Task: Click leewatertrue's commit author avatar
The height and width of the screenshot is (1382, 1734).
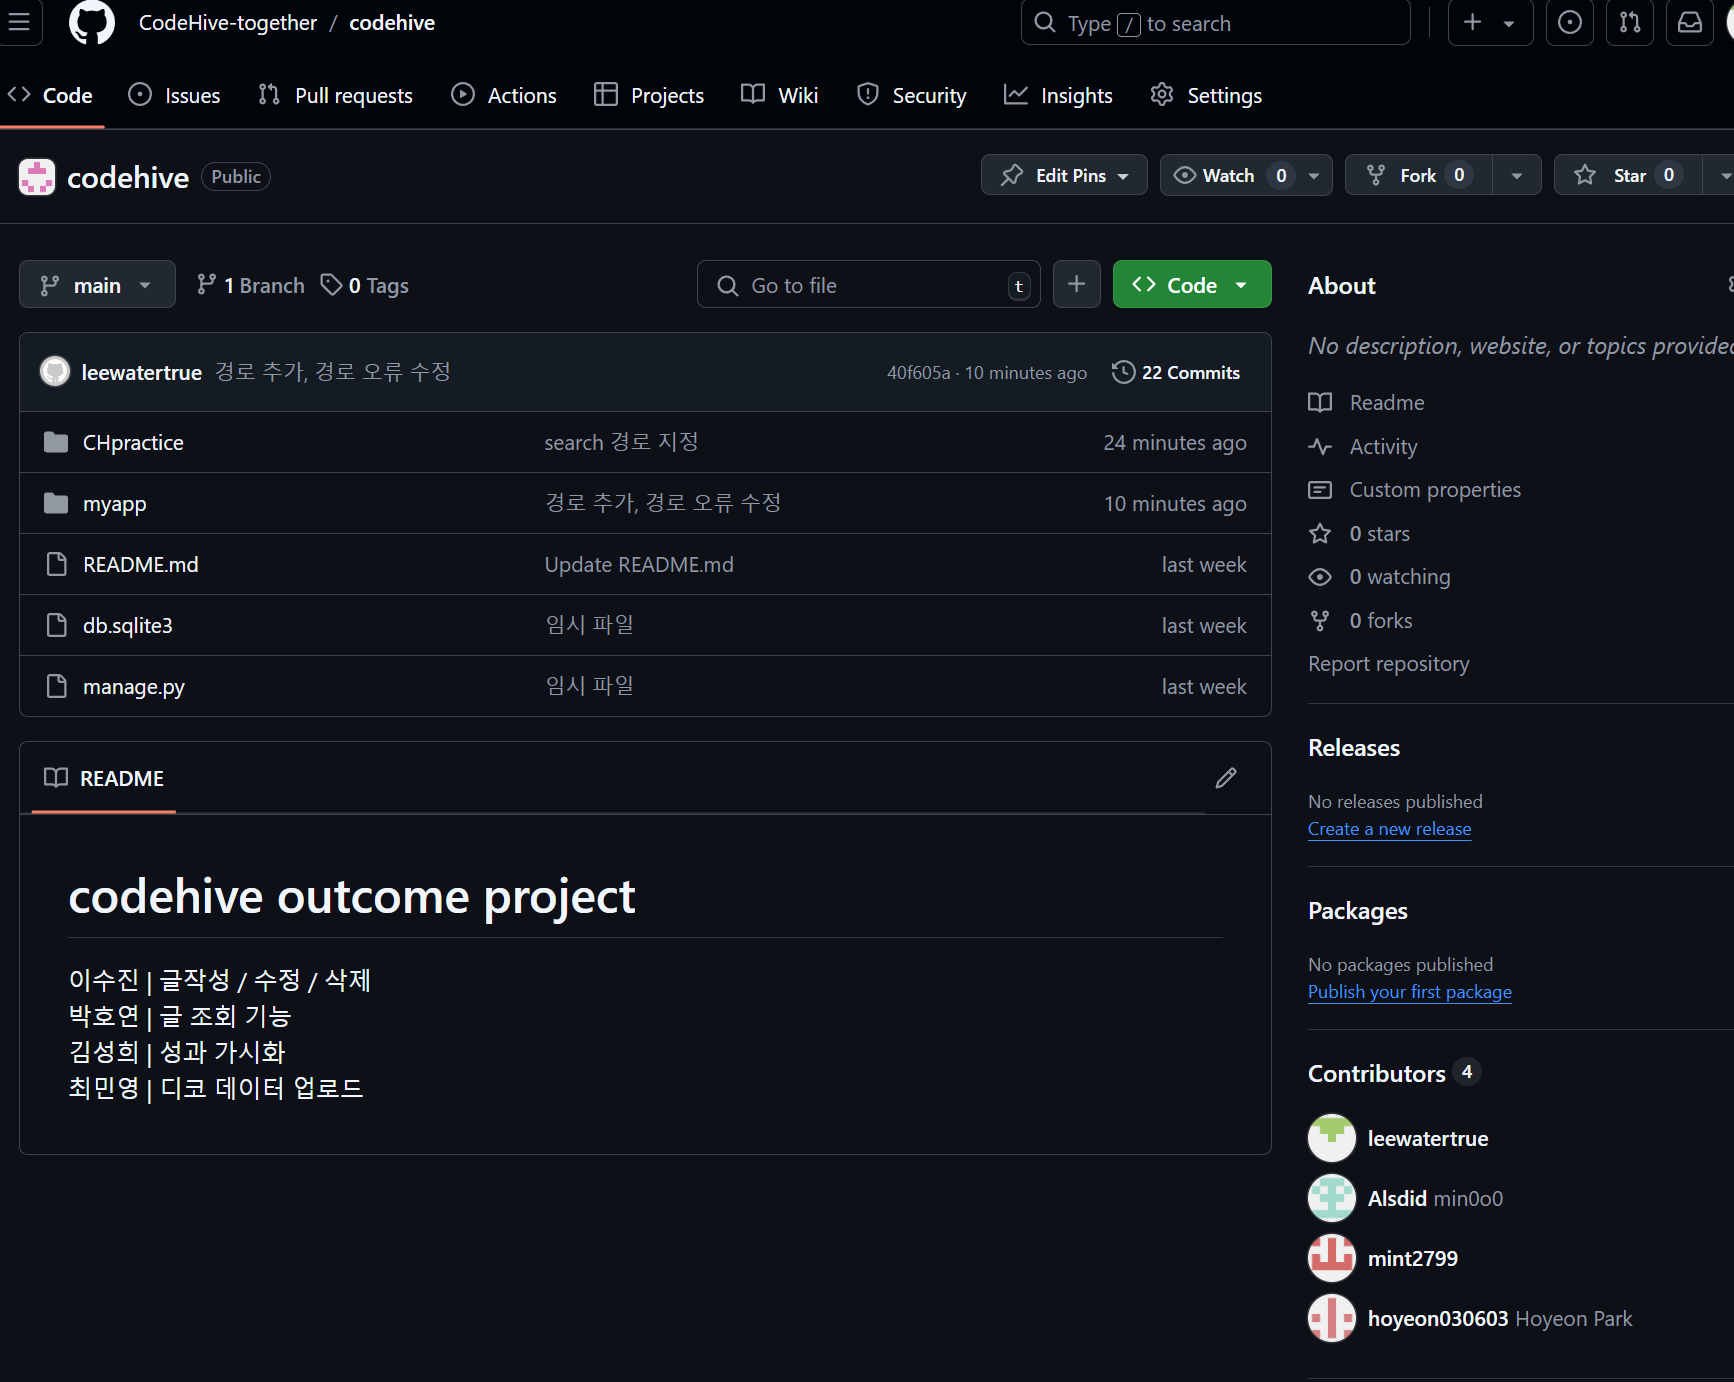Action: click(x=55, y=372)
